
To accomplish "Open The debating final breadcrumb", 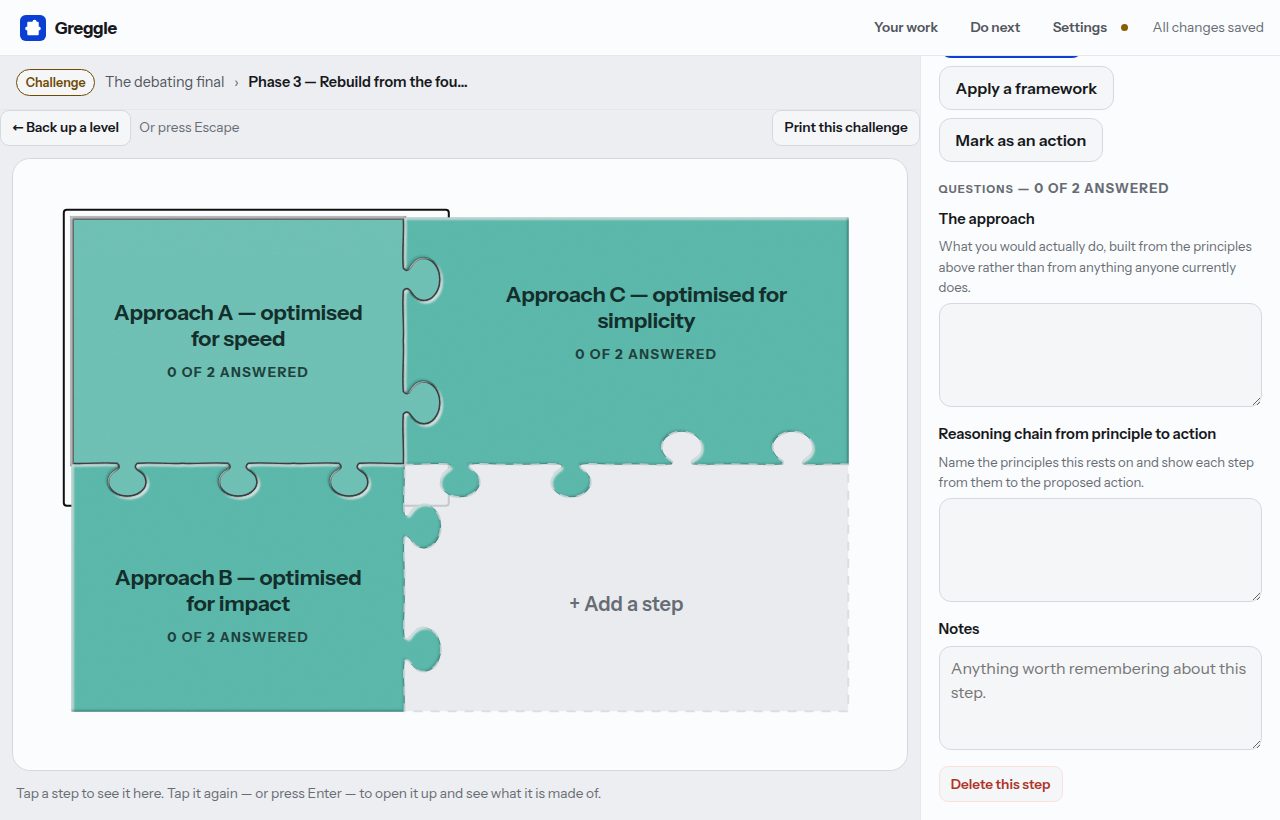I will (165, 82).
